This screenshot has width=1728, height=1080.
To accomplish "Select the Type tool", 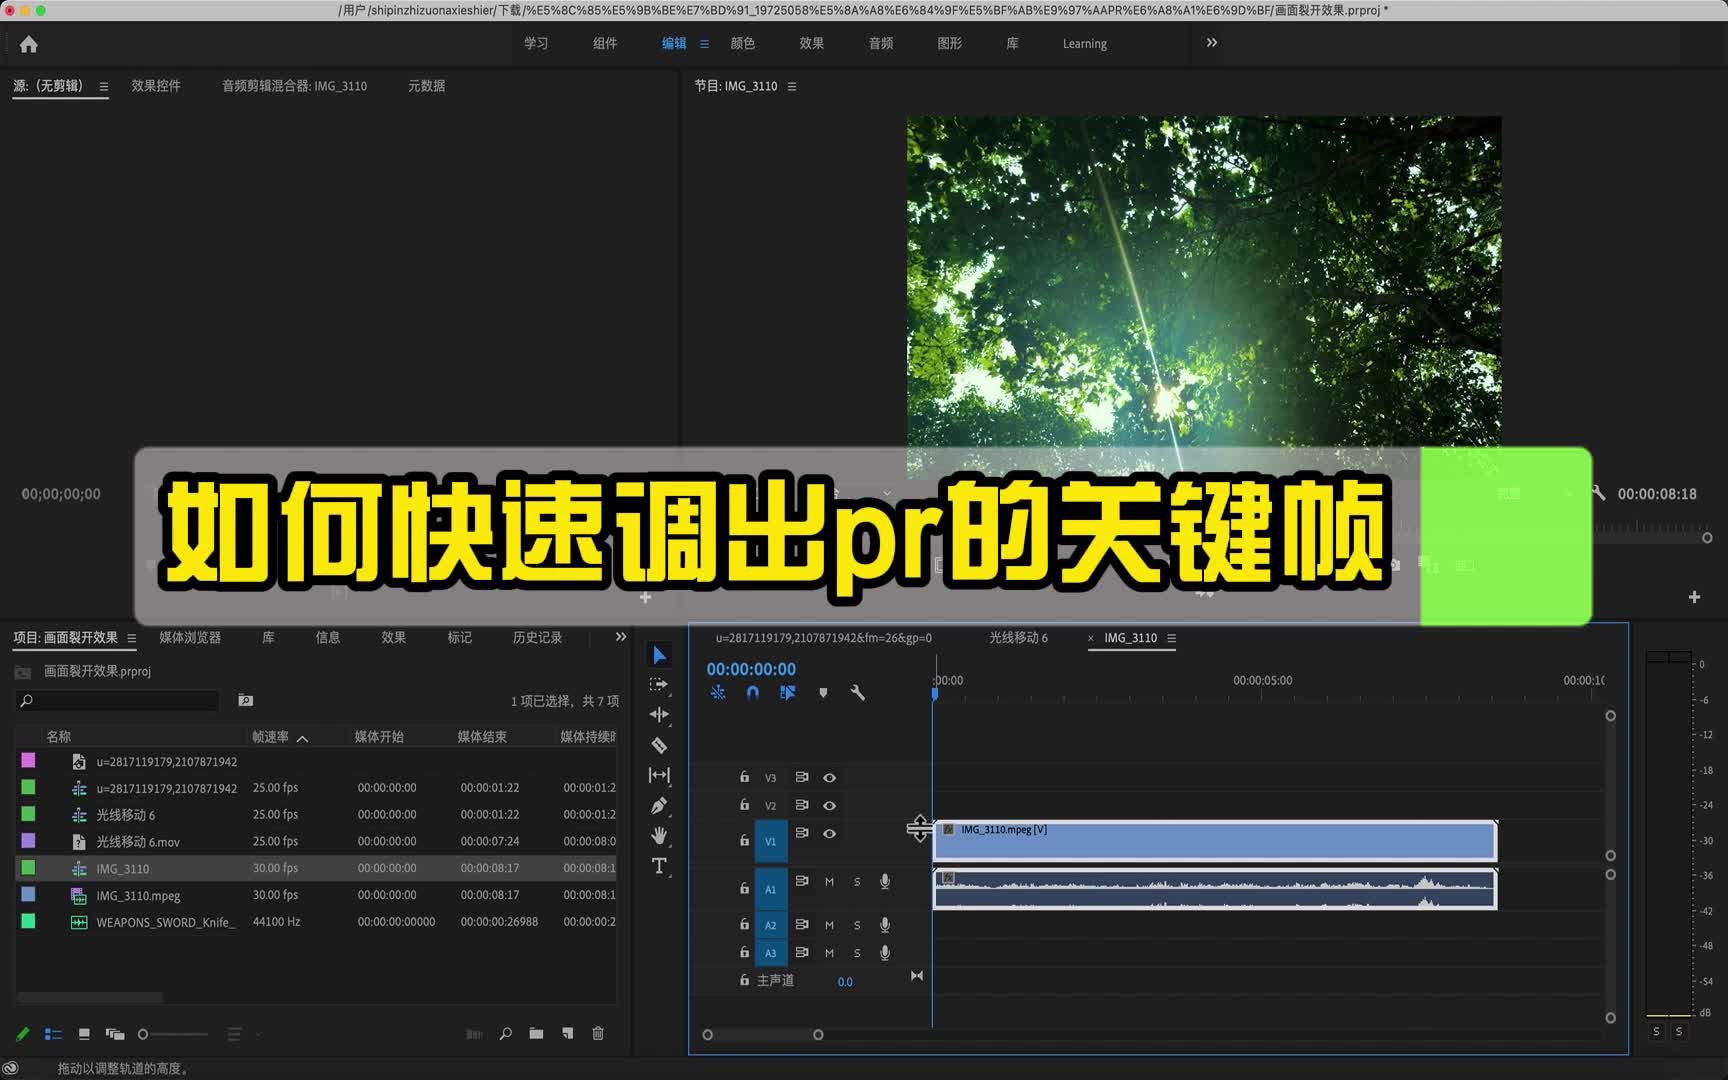I will pyautogui.click(x=659, y=866).
